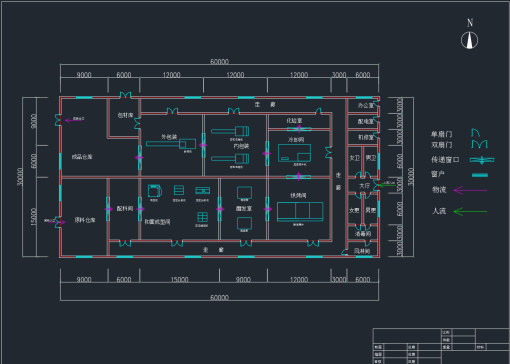Click the 醒发室 room label
The image size is (510, 364).
tap(244, 208)
